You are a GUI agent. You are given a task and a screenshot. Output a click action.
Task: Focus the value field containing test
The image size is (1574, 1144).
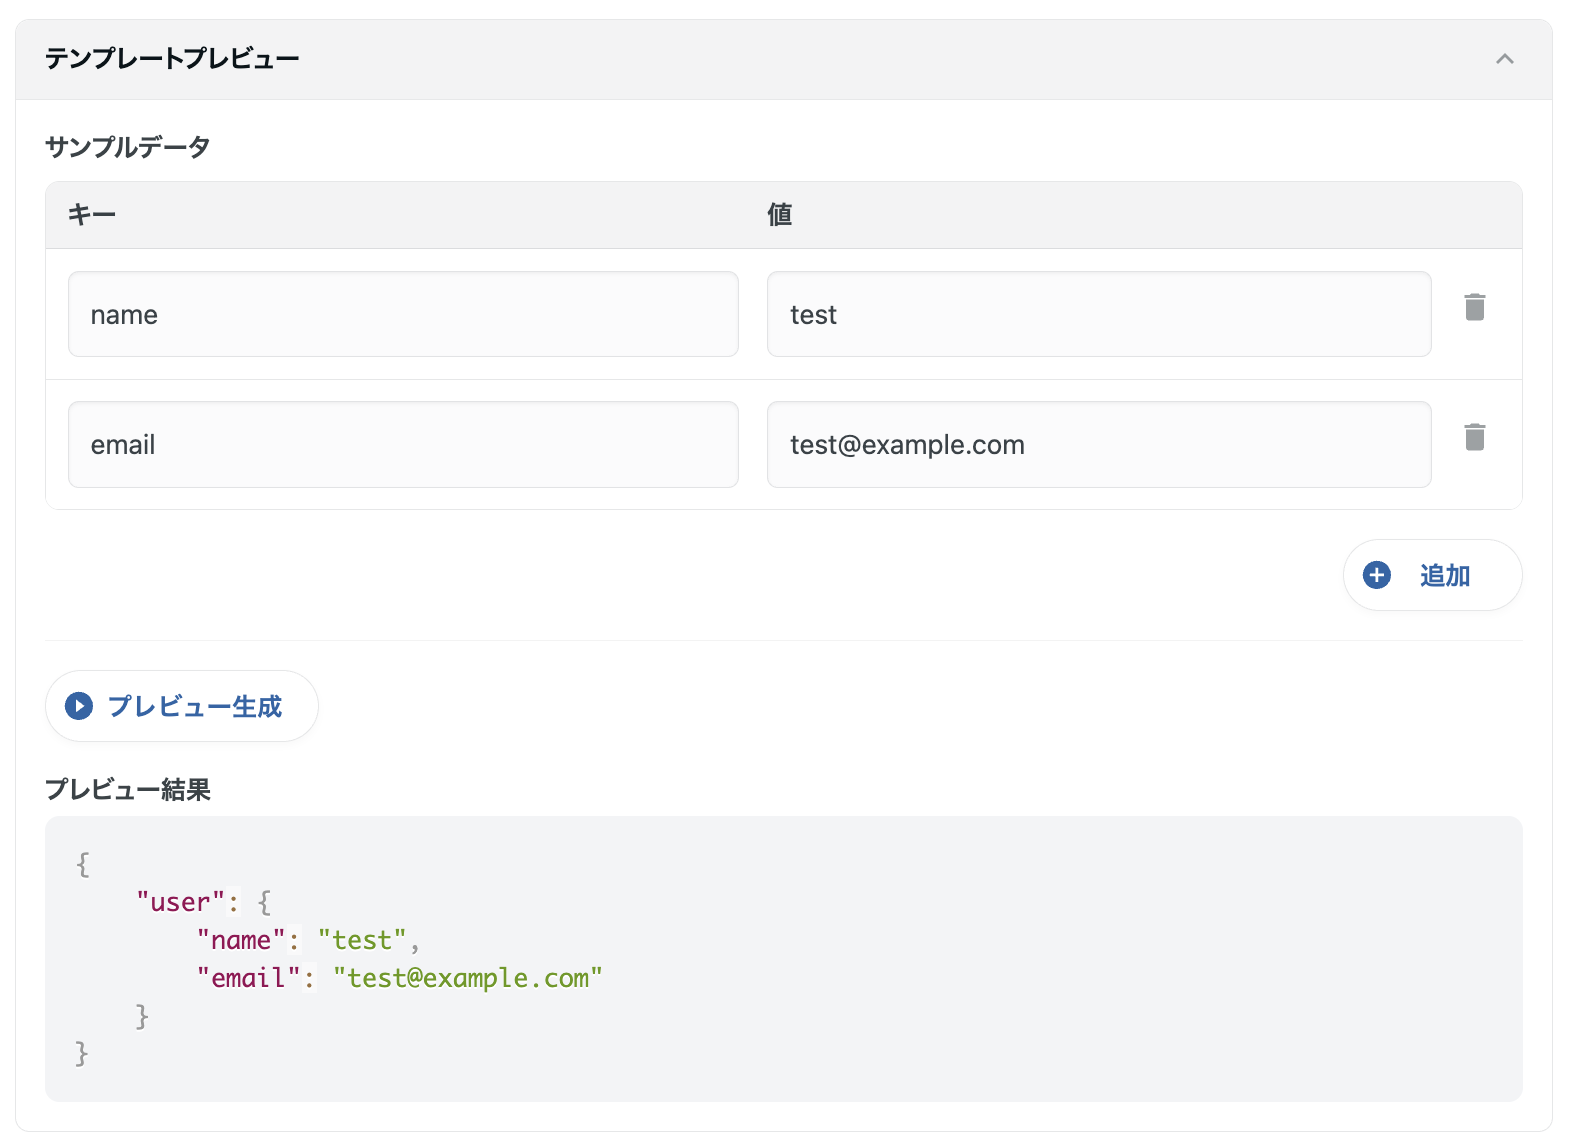pyautogui.click(x=1098, y=314)
